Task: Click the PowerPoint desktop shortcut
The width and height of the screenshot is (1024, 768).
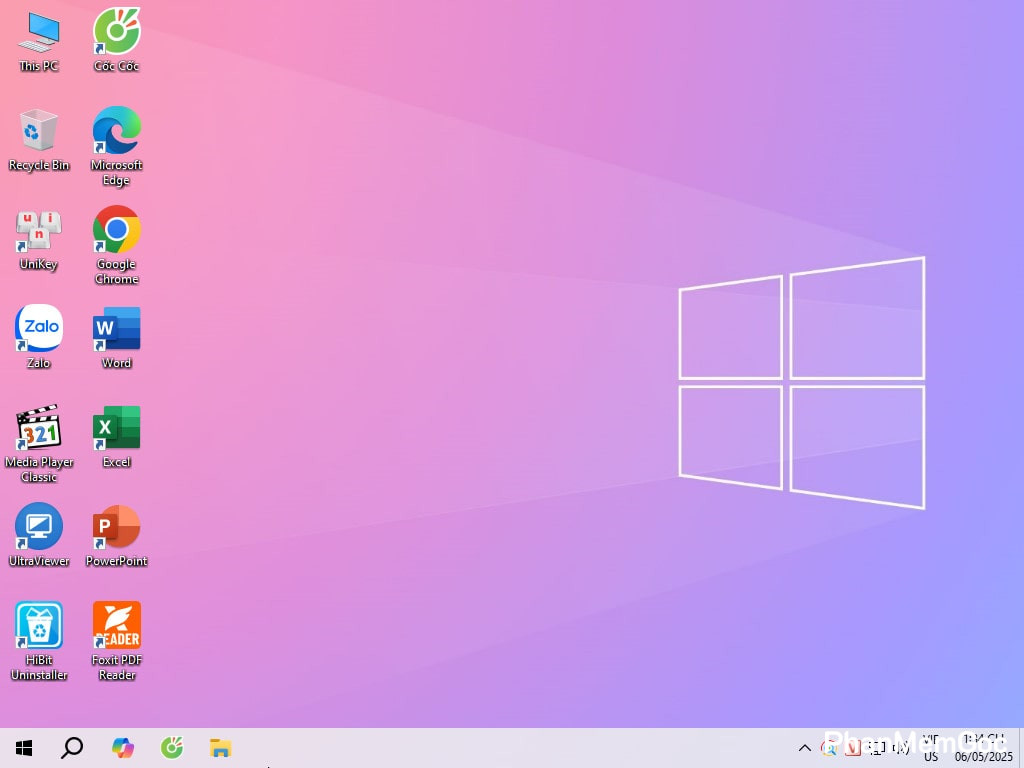Action: [x=116, y=527]
